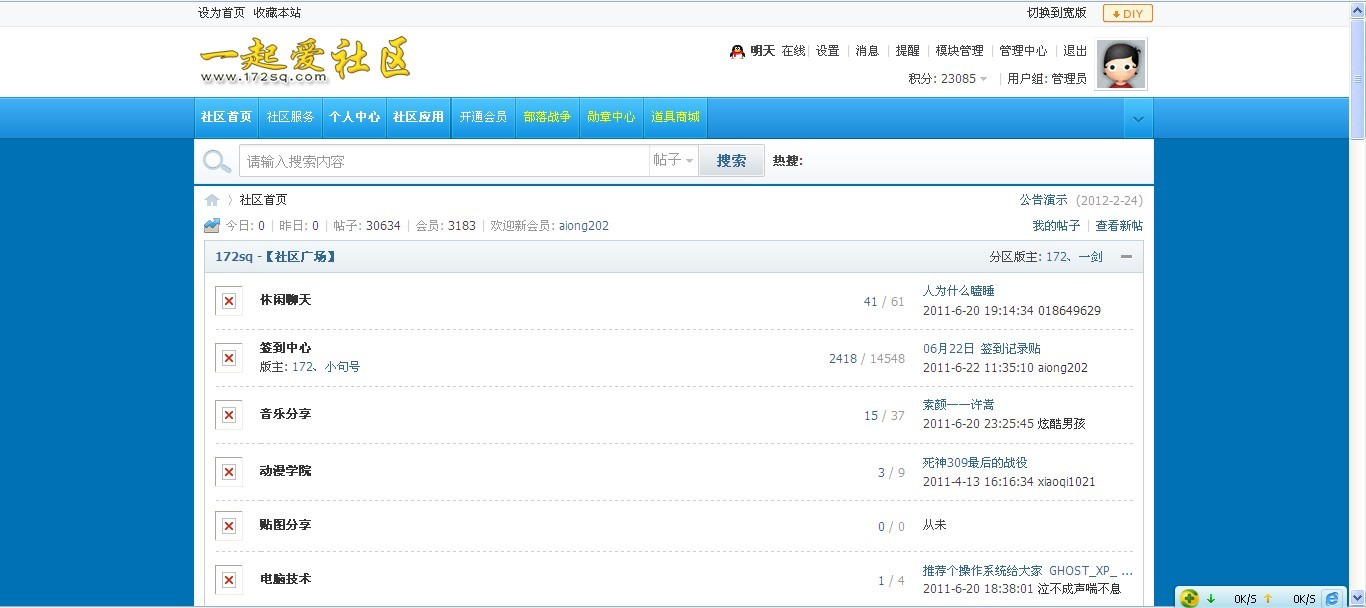Image resolution: width=1366 pixels, height=608 pixels.
Task: Click 设为首页 link
Action: (221, 13)
